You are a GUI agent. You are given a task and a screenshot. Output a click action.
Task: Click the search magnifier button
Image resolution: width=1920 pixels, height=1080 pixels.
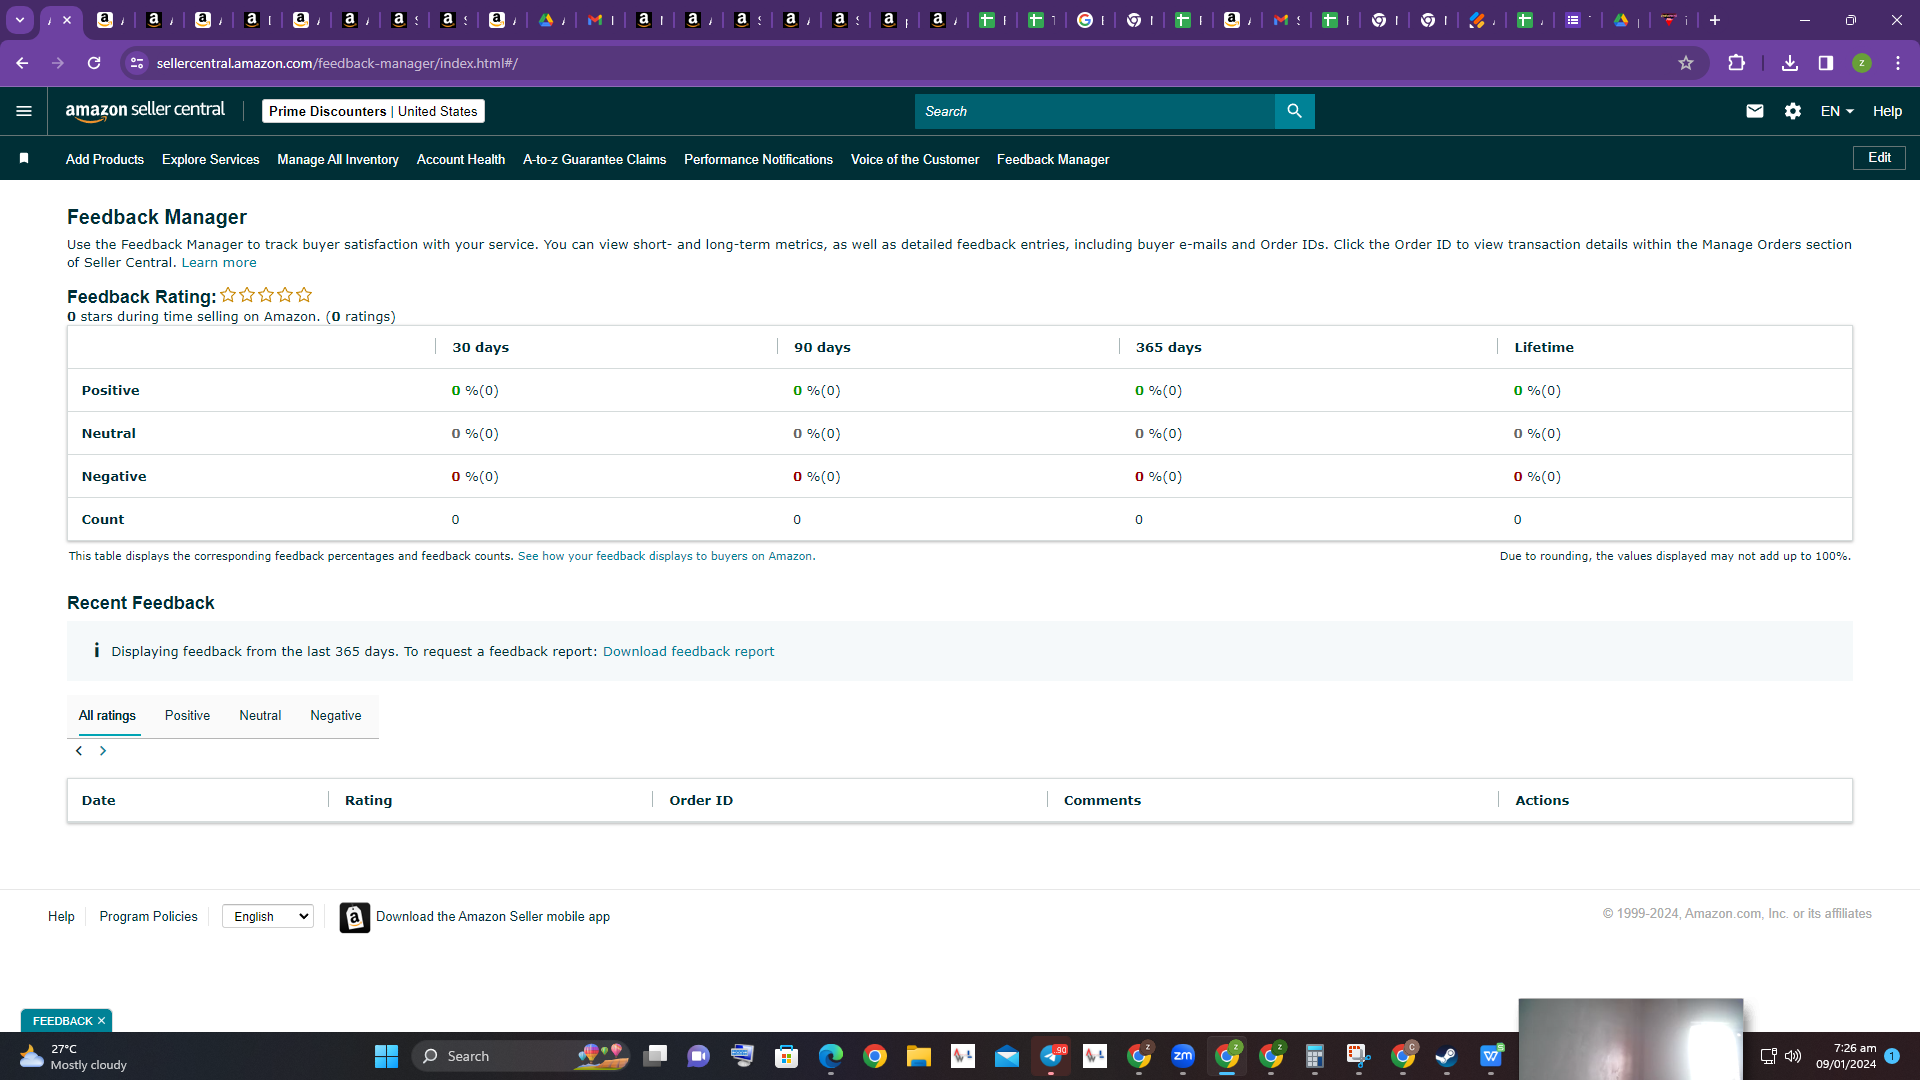click(x=1294, y=111)
